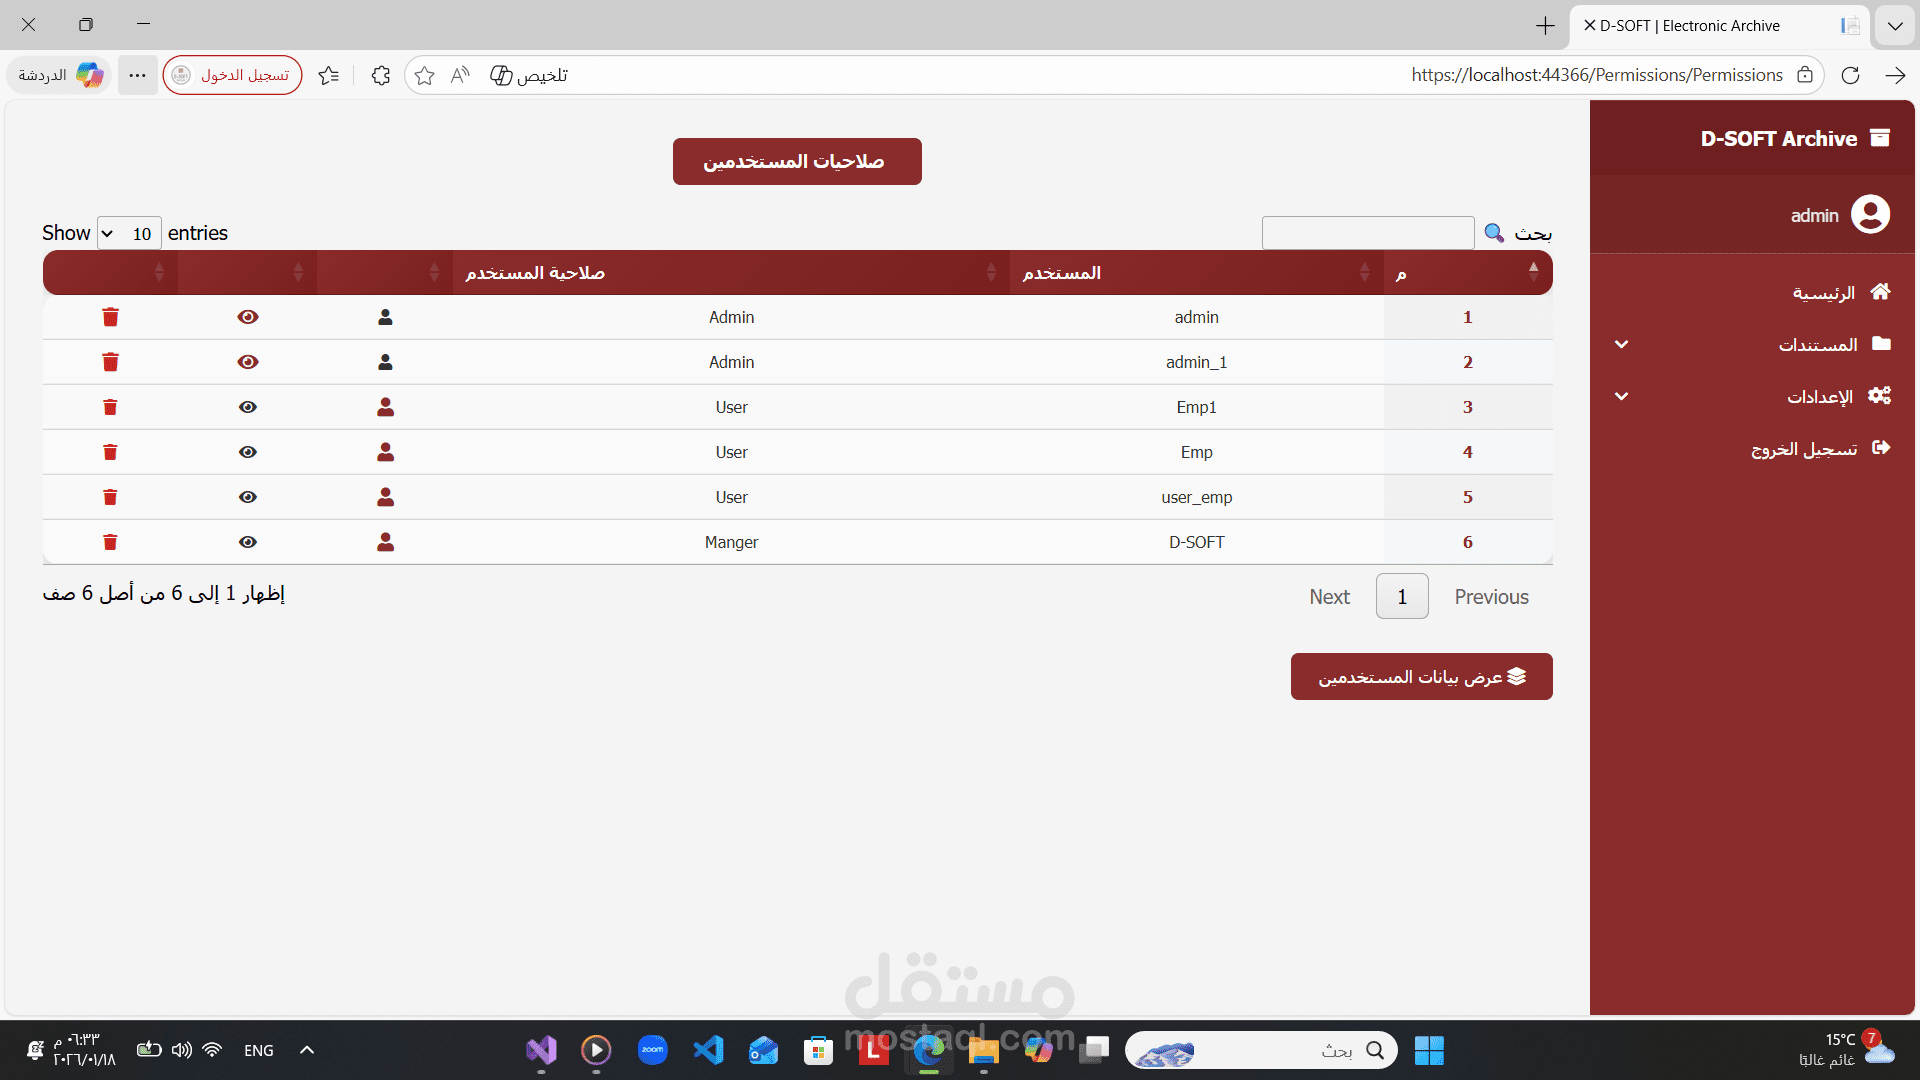Click the table search input field
1920x1080 pixels.
[x=1367, y=233]
